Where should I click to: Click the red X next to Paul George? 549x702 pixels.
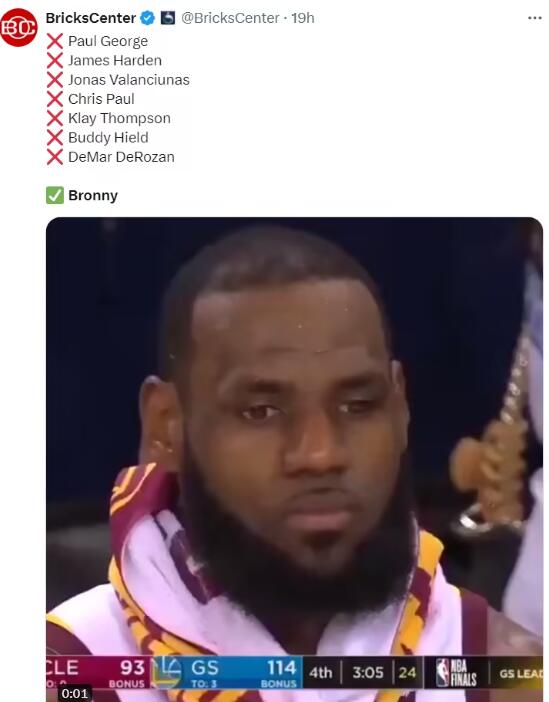[55, 41]
